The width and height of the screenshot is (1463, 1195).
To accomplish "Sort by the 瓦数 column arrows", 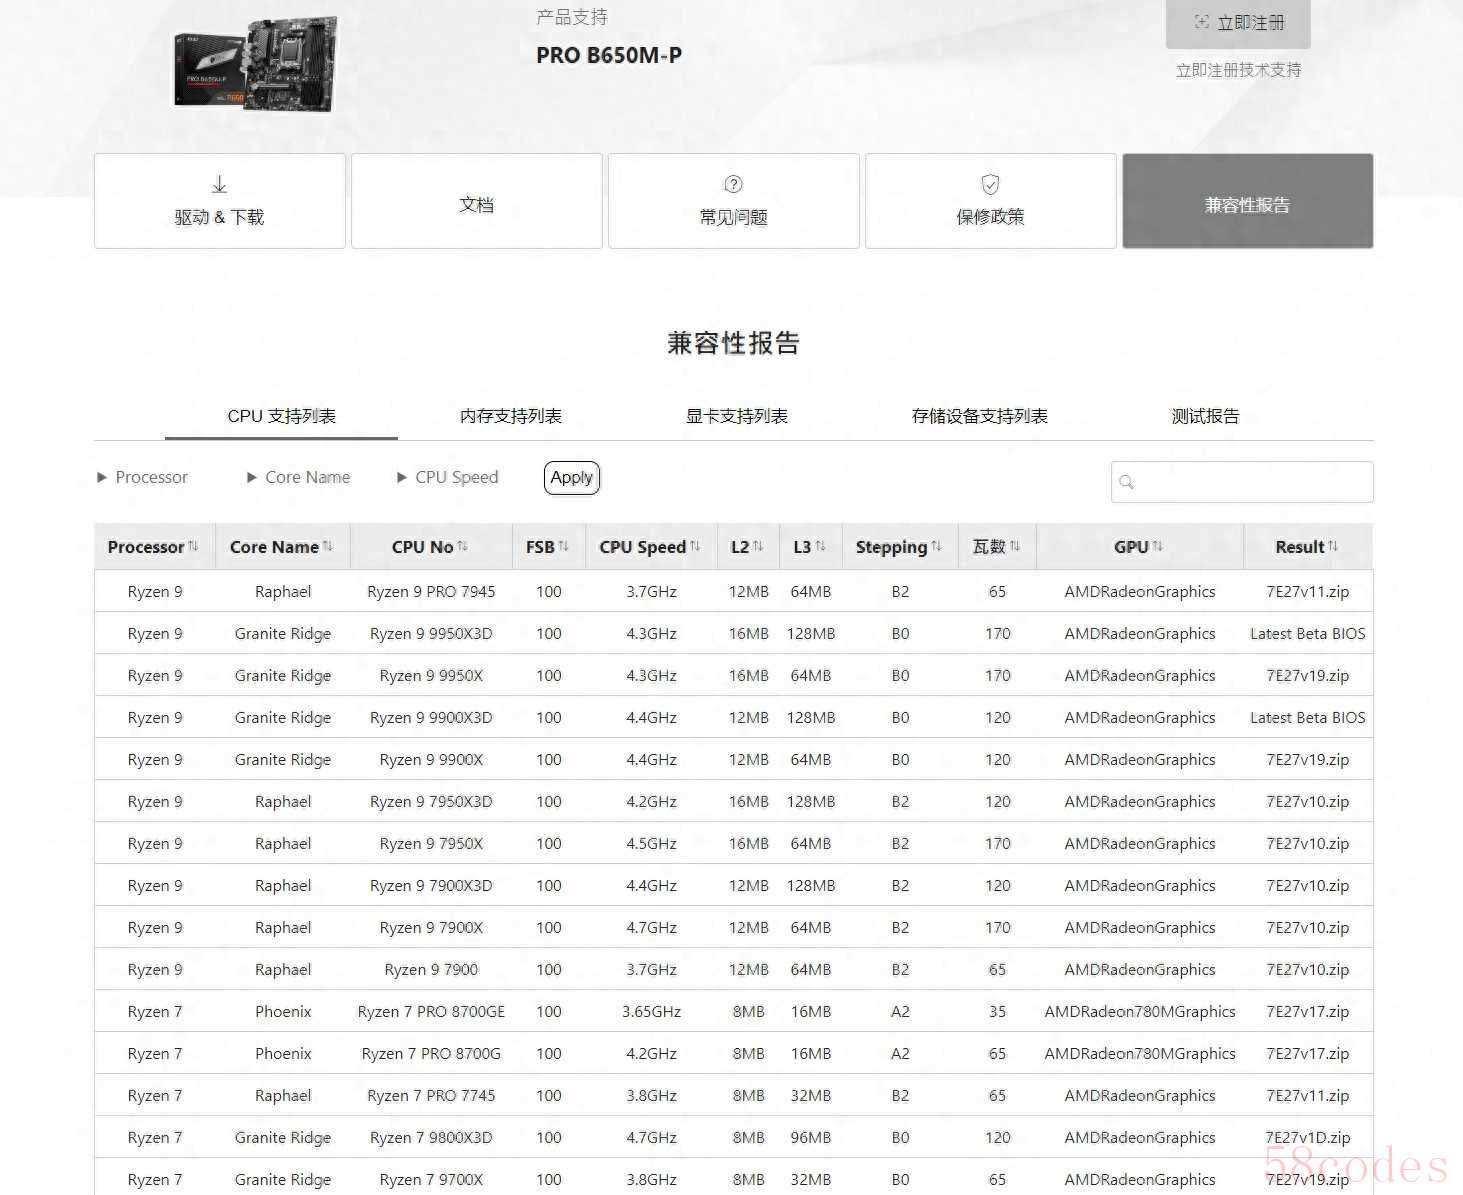I will click(x=1015, y=546).
